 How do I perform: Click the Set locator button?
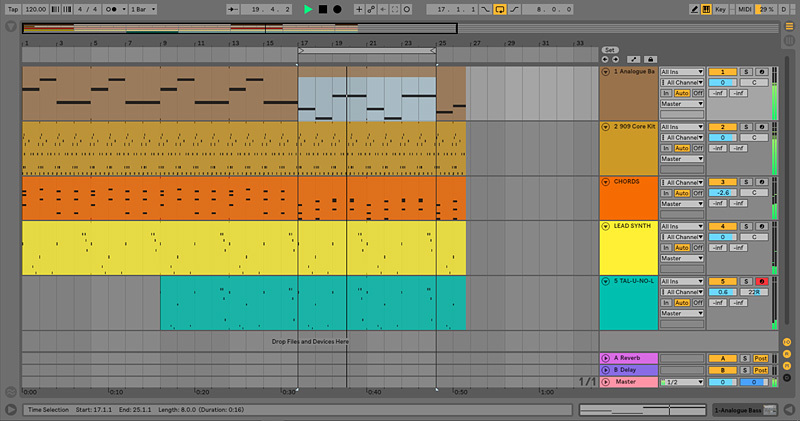[x=609, y=50]
